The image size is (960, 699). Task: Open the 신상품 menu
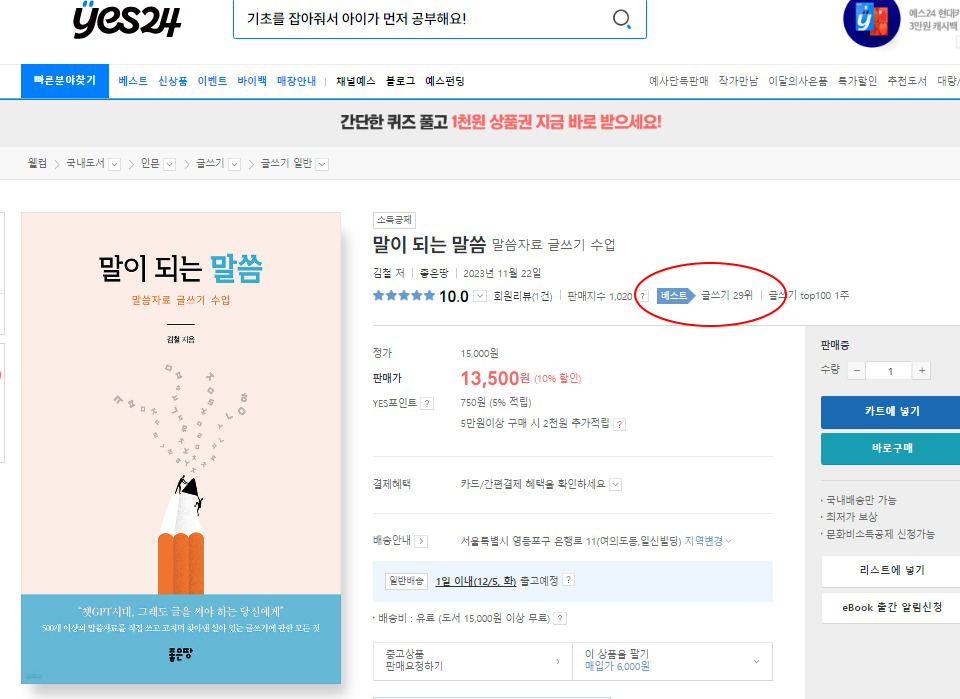point(173,81)
